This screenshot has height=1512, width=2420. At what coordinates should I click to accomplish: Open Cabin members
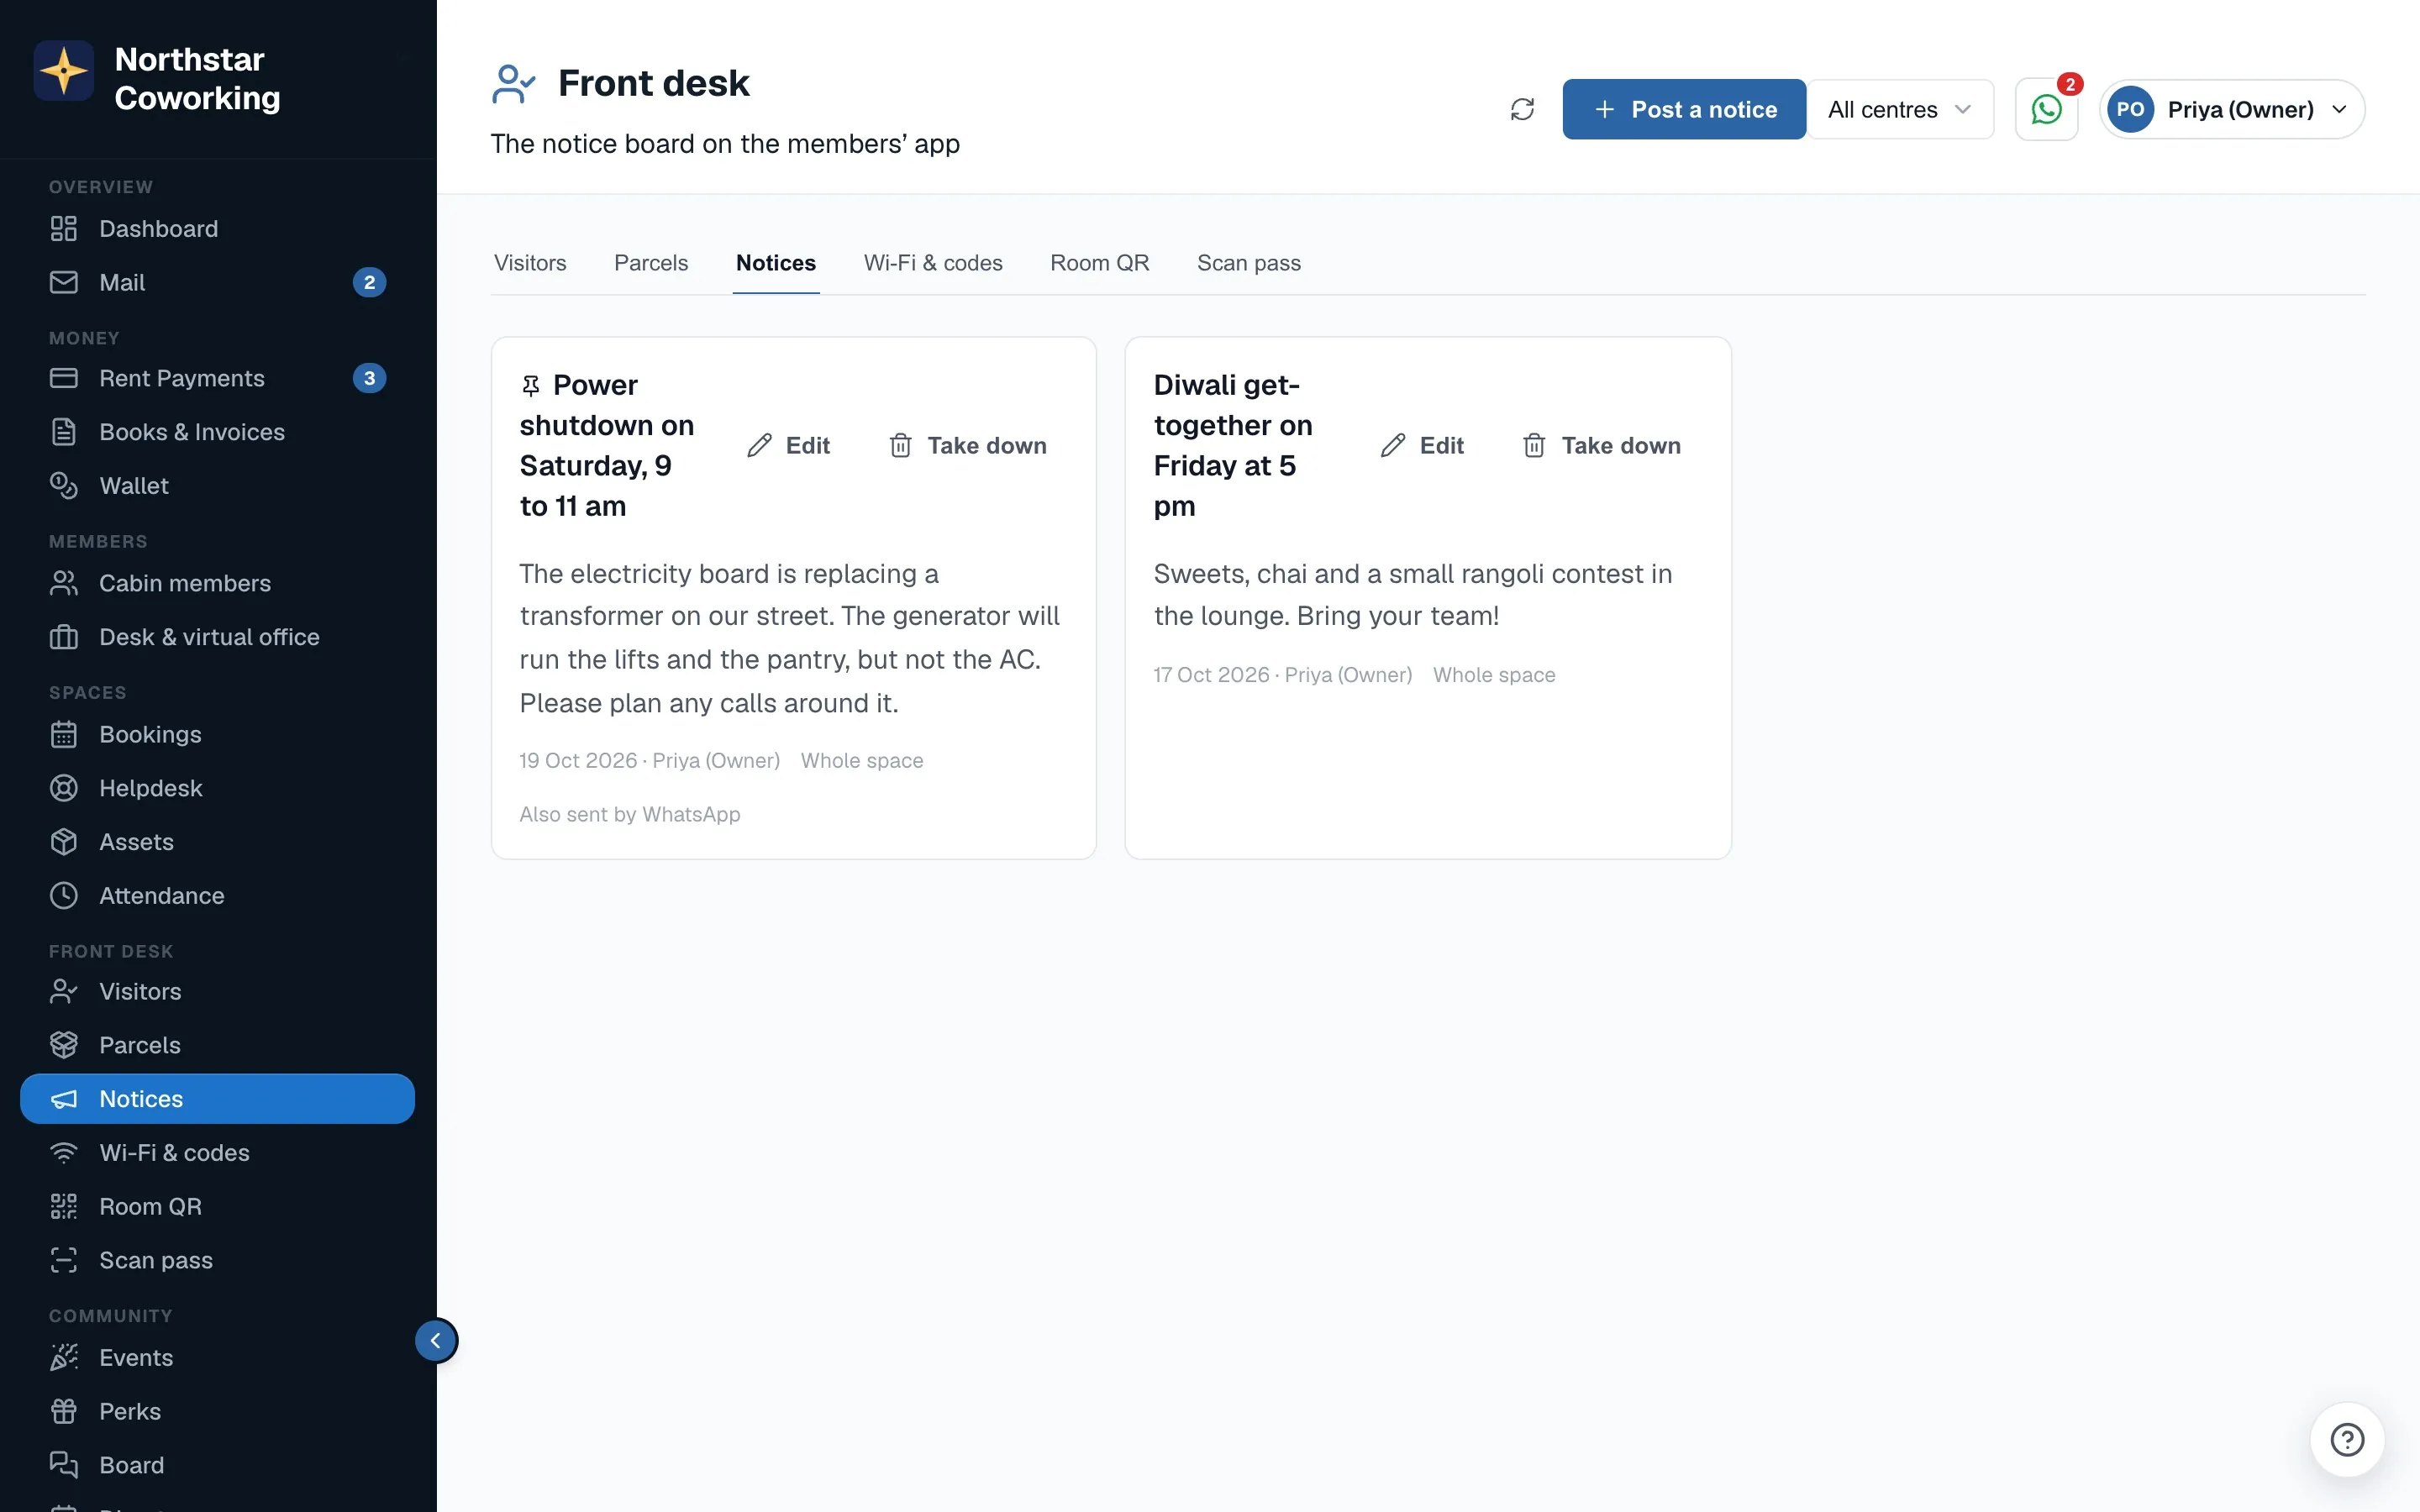217,583
